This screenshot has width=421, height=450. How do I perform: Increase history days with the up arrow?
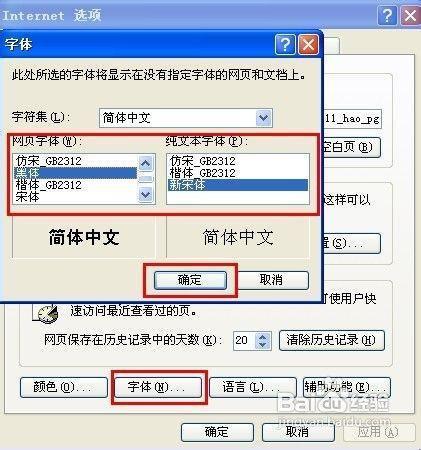(263, 336)
